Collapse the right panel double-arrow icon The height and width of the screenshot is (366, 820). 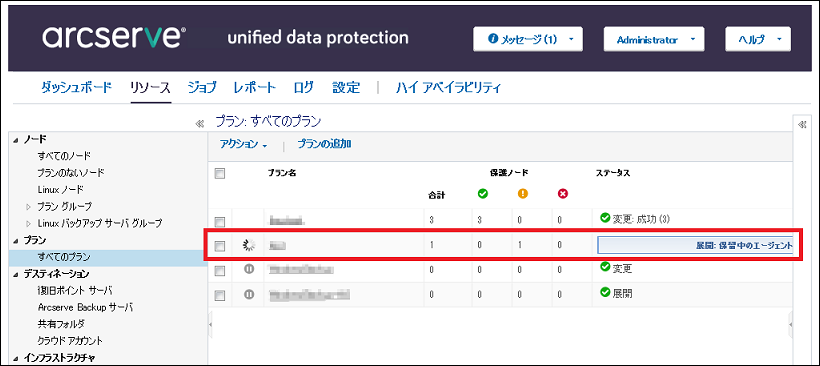point(801,124)
